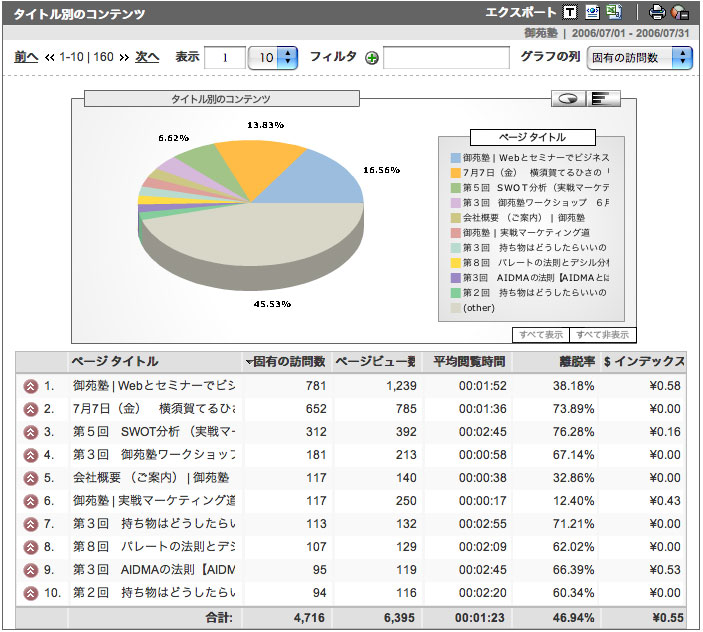Click the red arrow icon on row 5

[28, 478]
